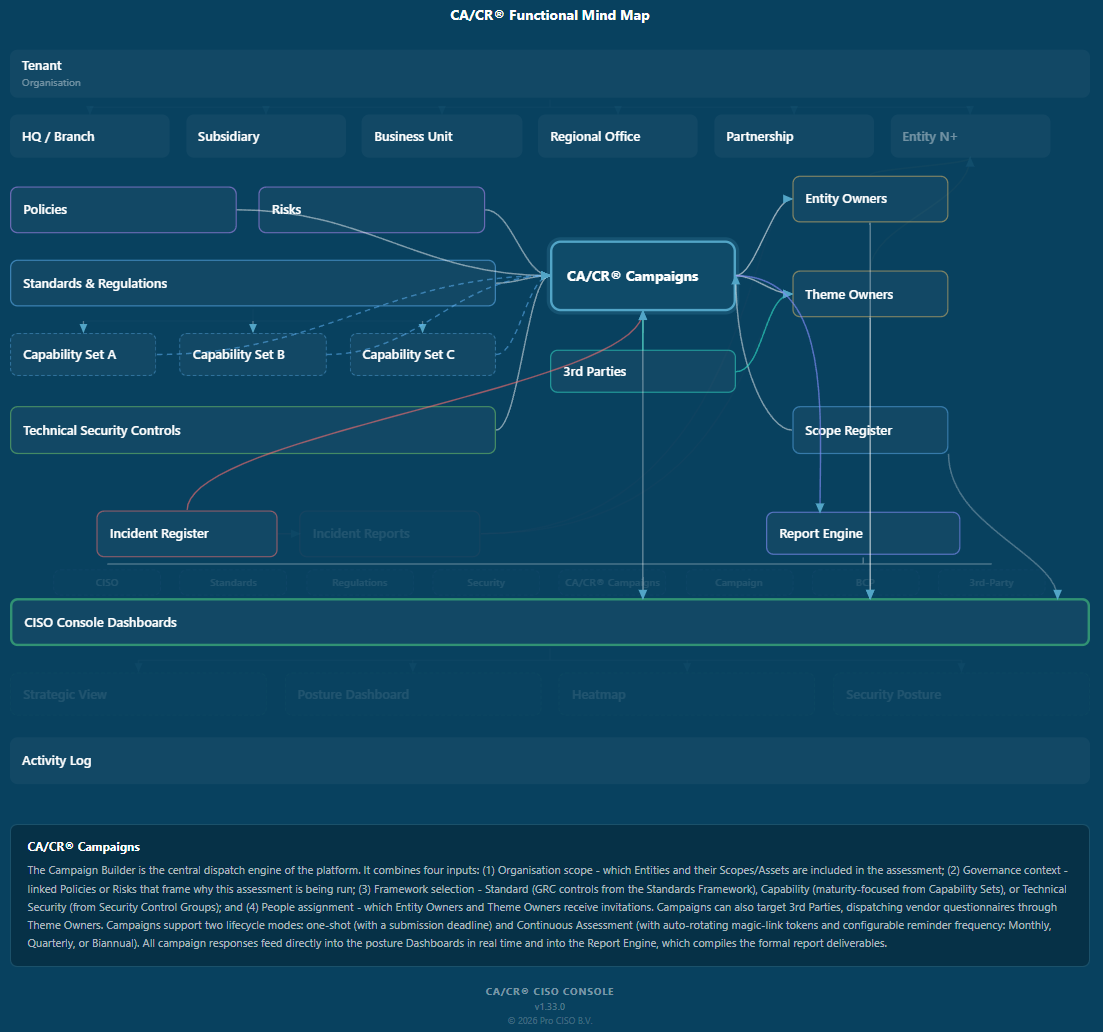The width and height of the screenshot is (1103, 1032).
Task: Open the HQ / Branch entity node
Action: coord(89,136)
